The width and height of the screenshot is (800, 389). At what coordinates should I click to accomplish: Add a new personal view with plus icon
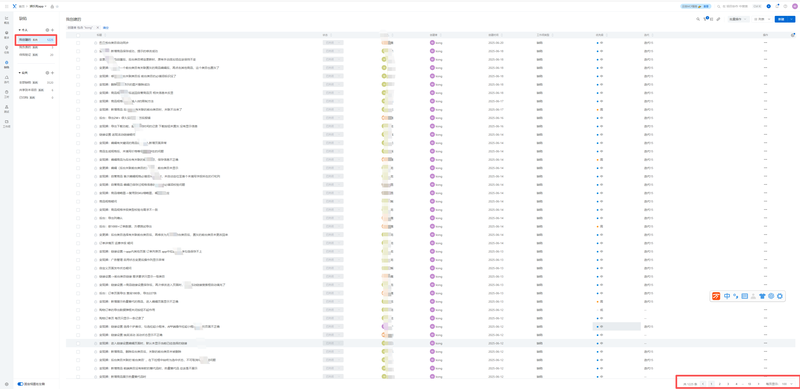point(53,31)
